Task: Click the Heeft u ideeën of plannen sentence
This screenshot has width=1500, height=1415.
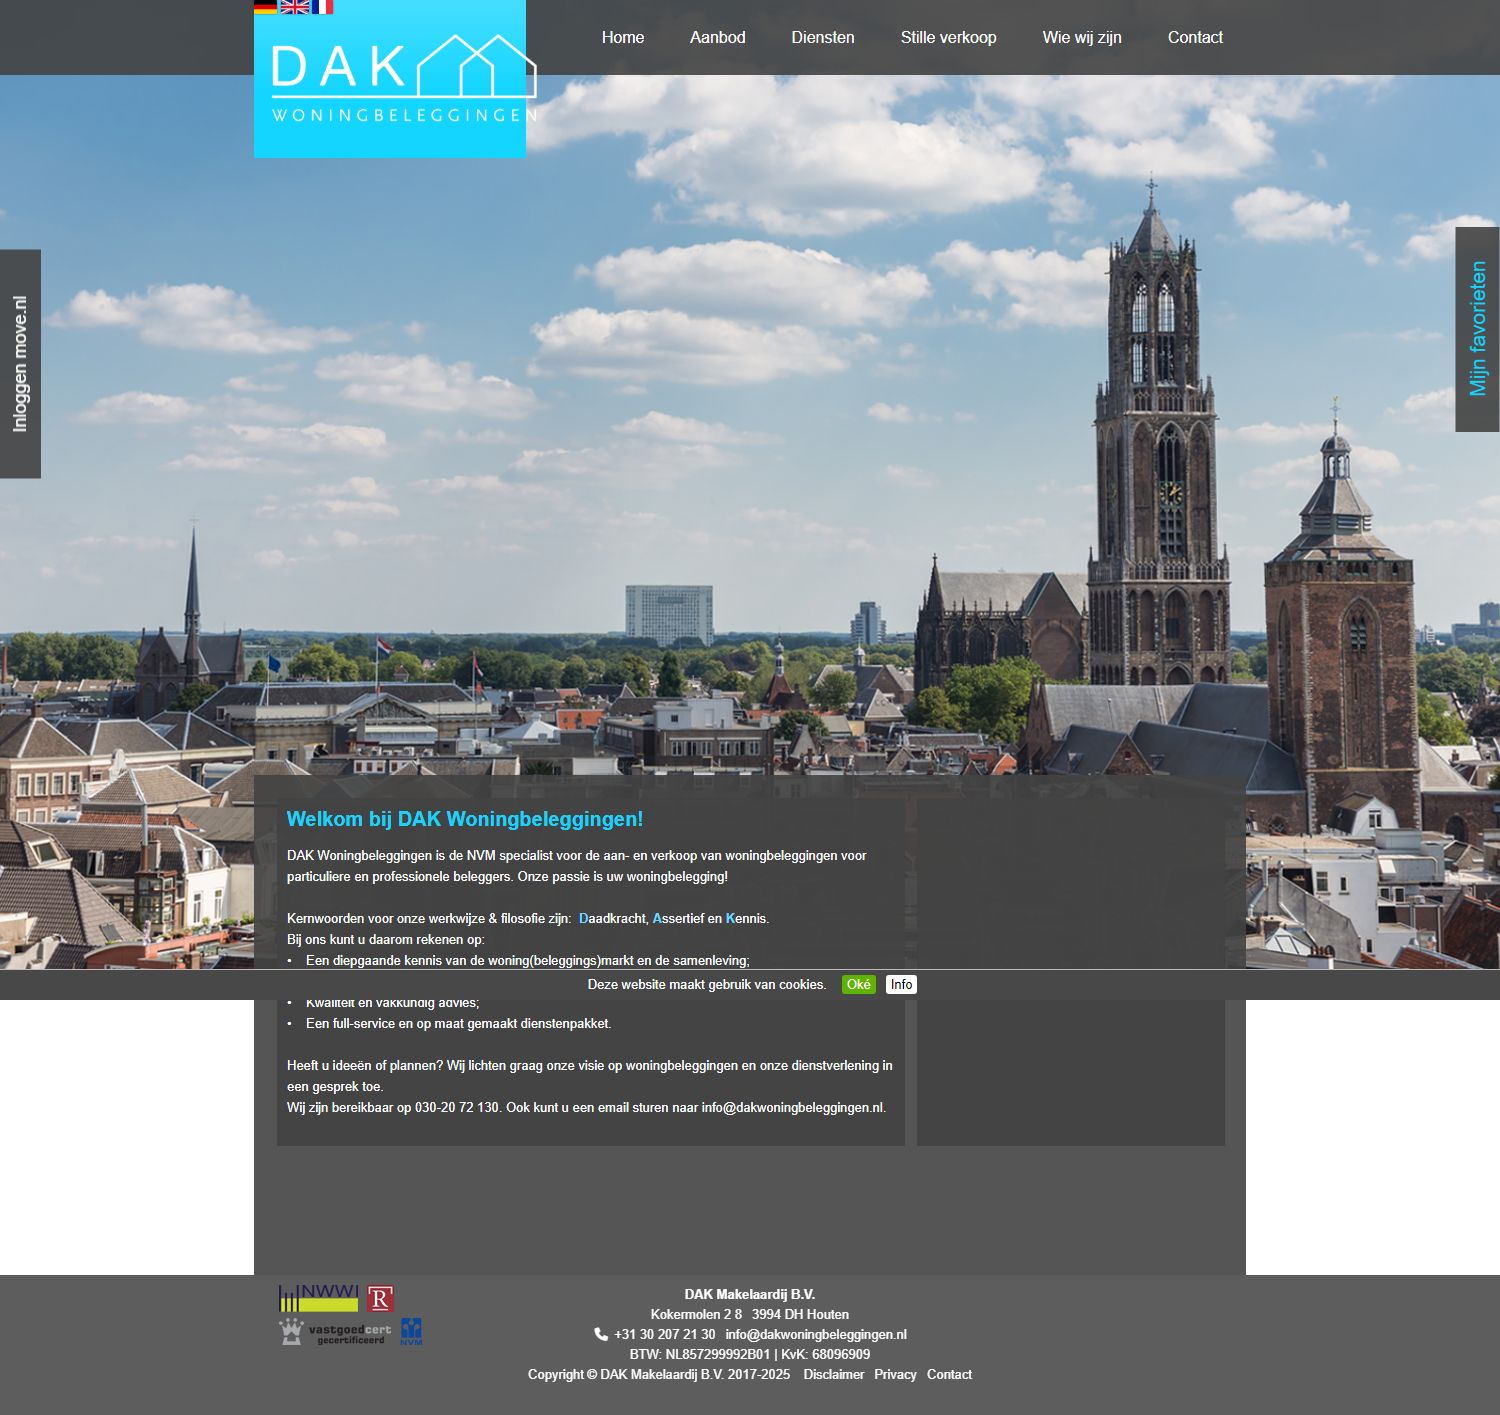Action: click(x=590, y=1076)
